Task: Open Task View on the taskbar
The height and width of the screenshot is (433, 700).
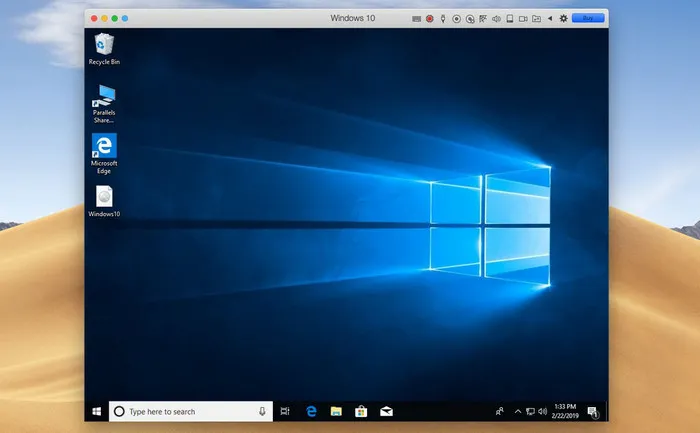Action: pos(285,411)
